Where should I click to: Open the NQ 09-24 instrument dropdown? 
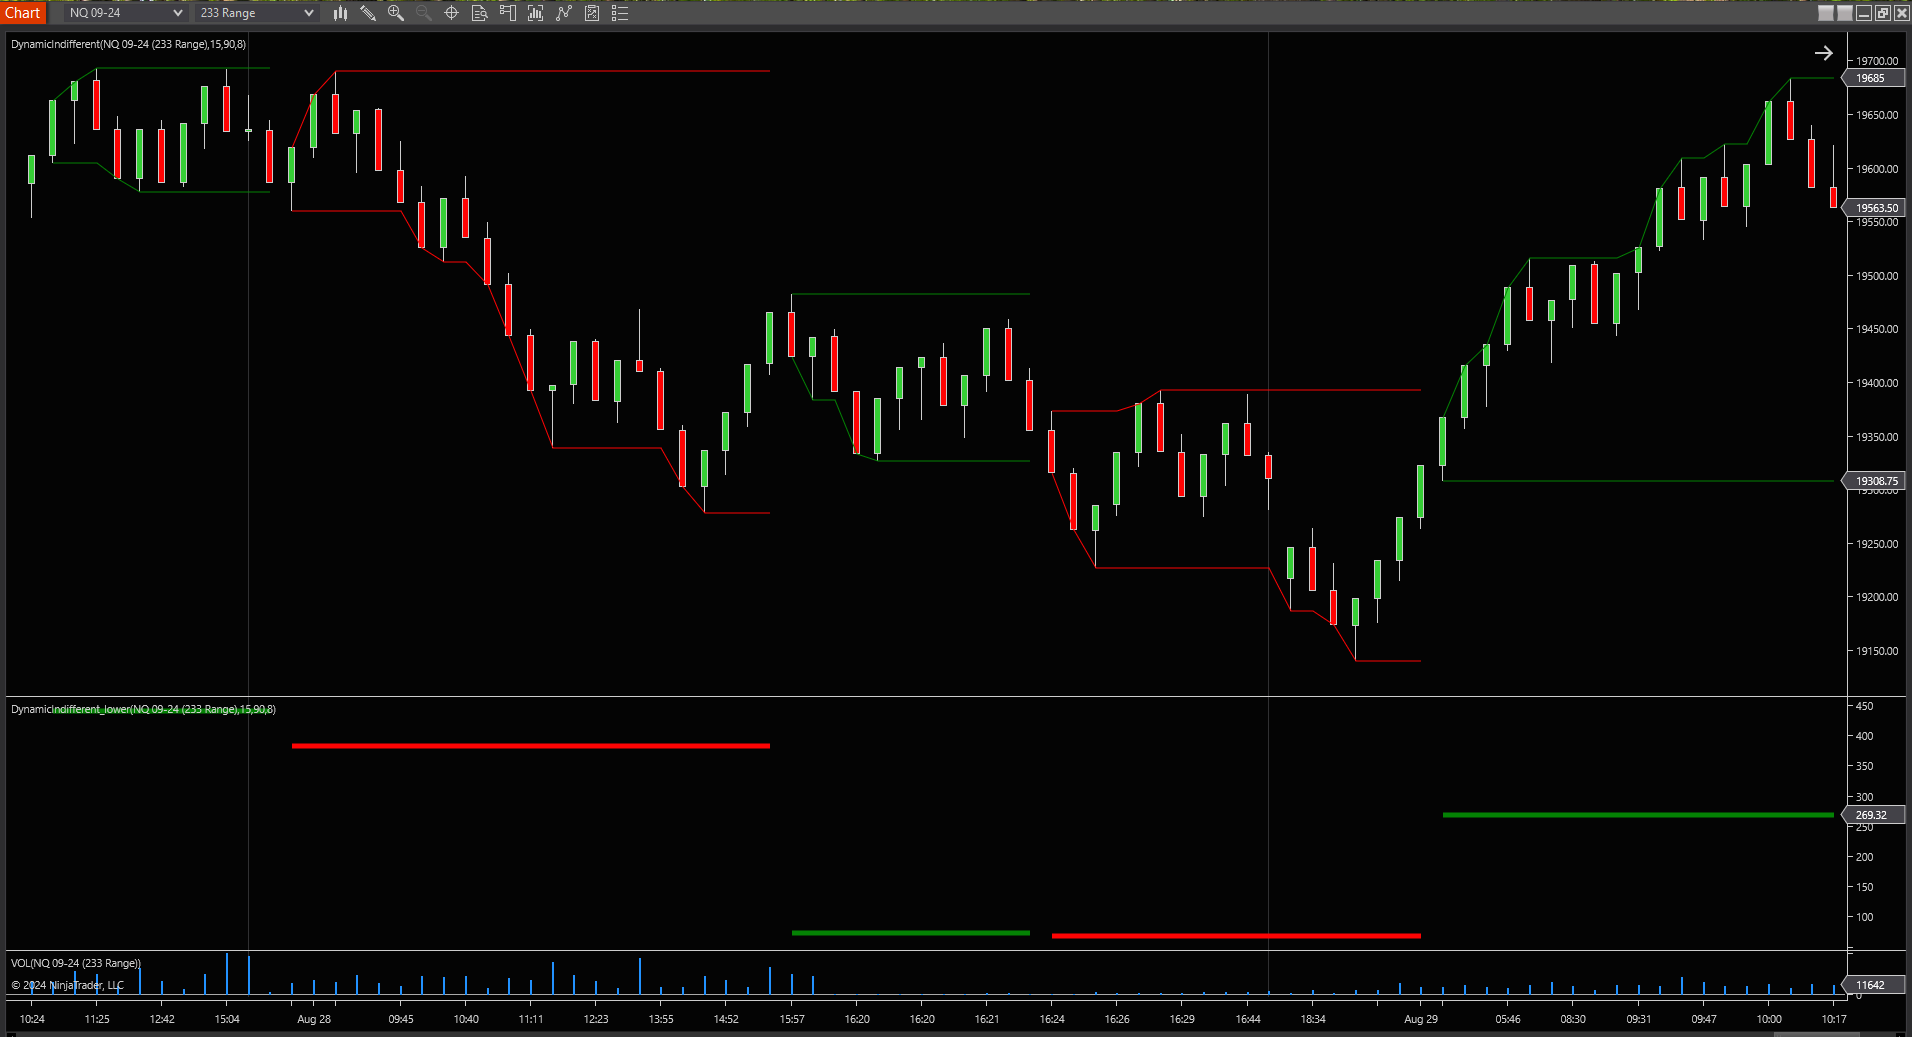pyautogui.click(x=125, y=13)
